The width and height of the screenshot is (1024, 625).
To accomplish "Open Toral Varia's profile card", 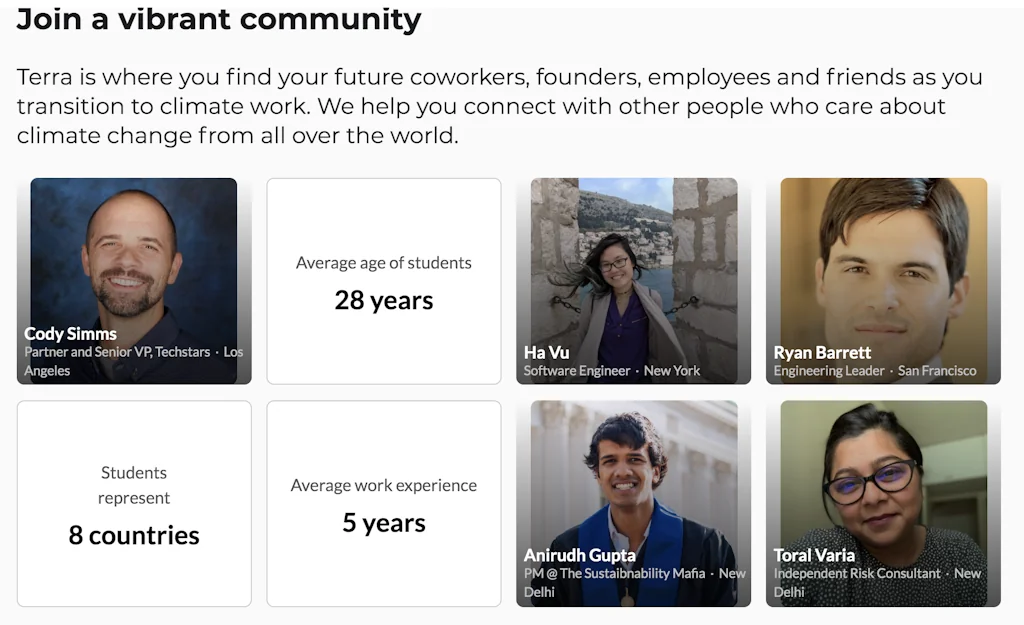I will (x=883, y=480).
